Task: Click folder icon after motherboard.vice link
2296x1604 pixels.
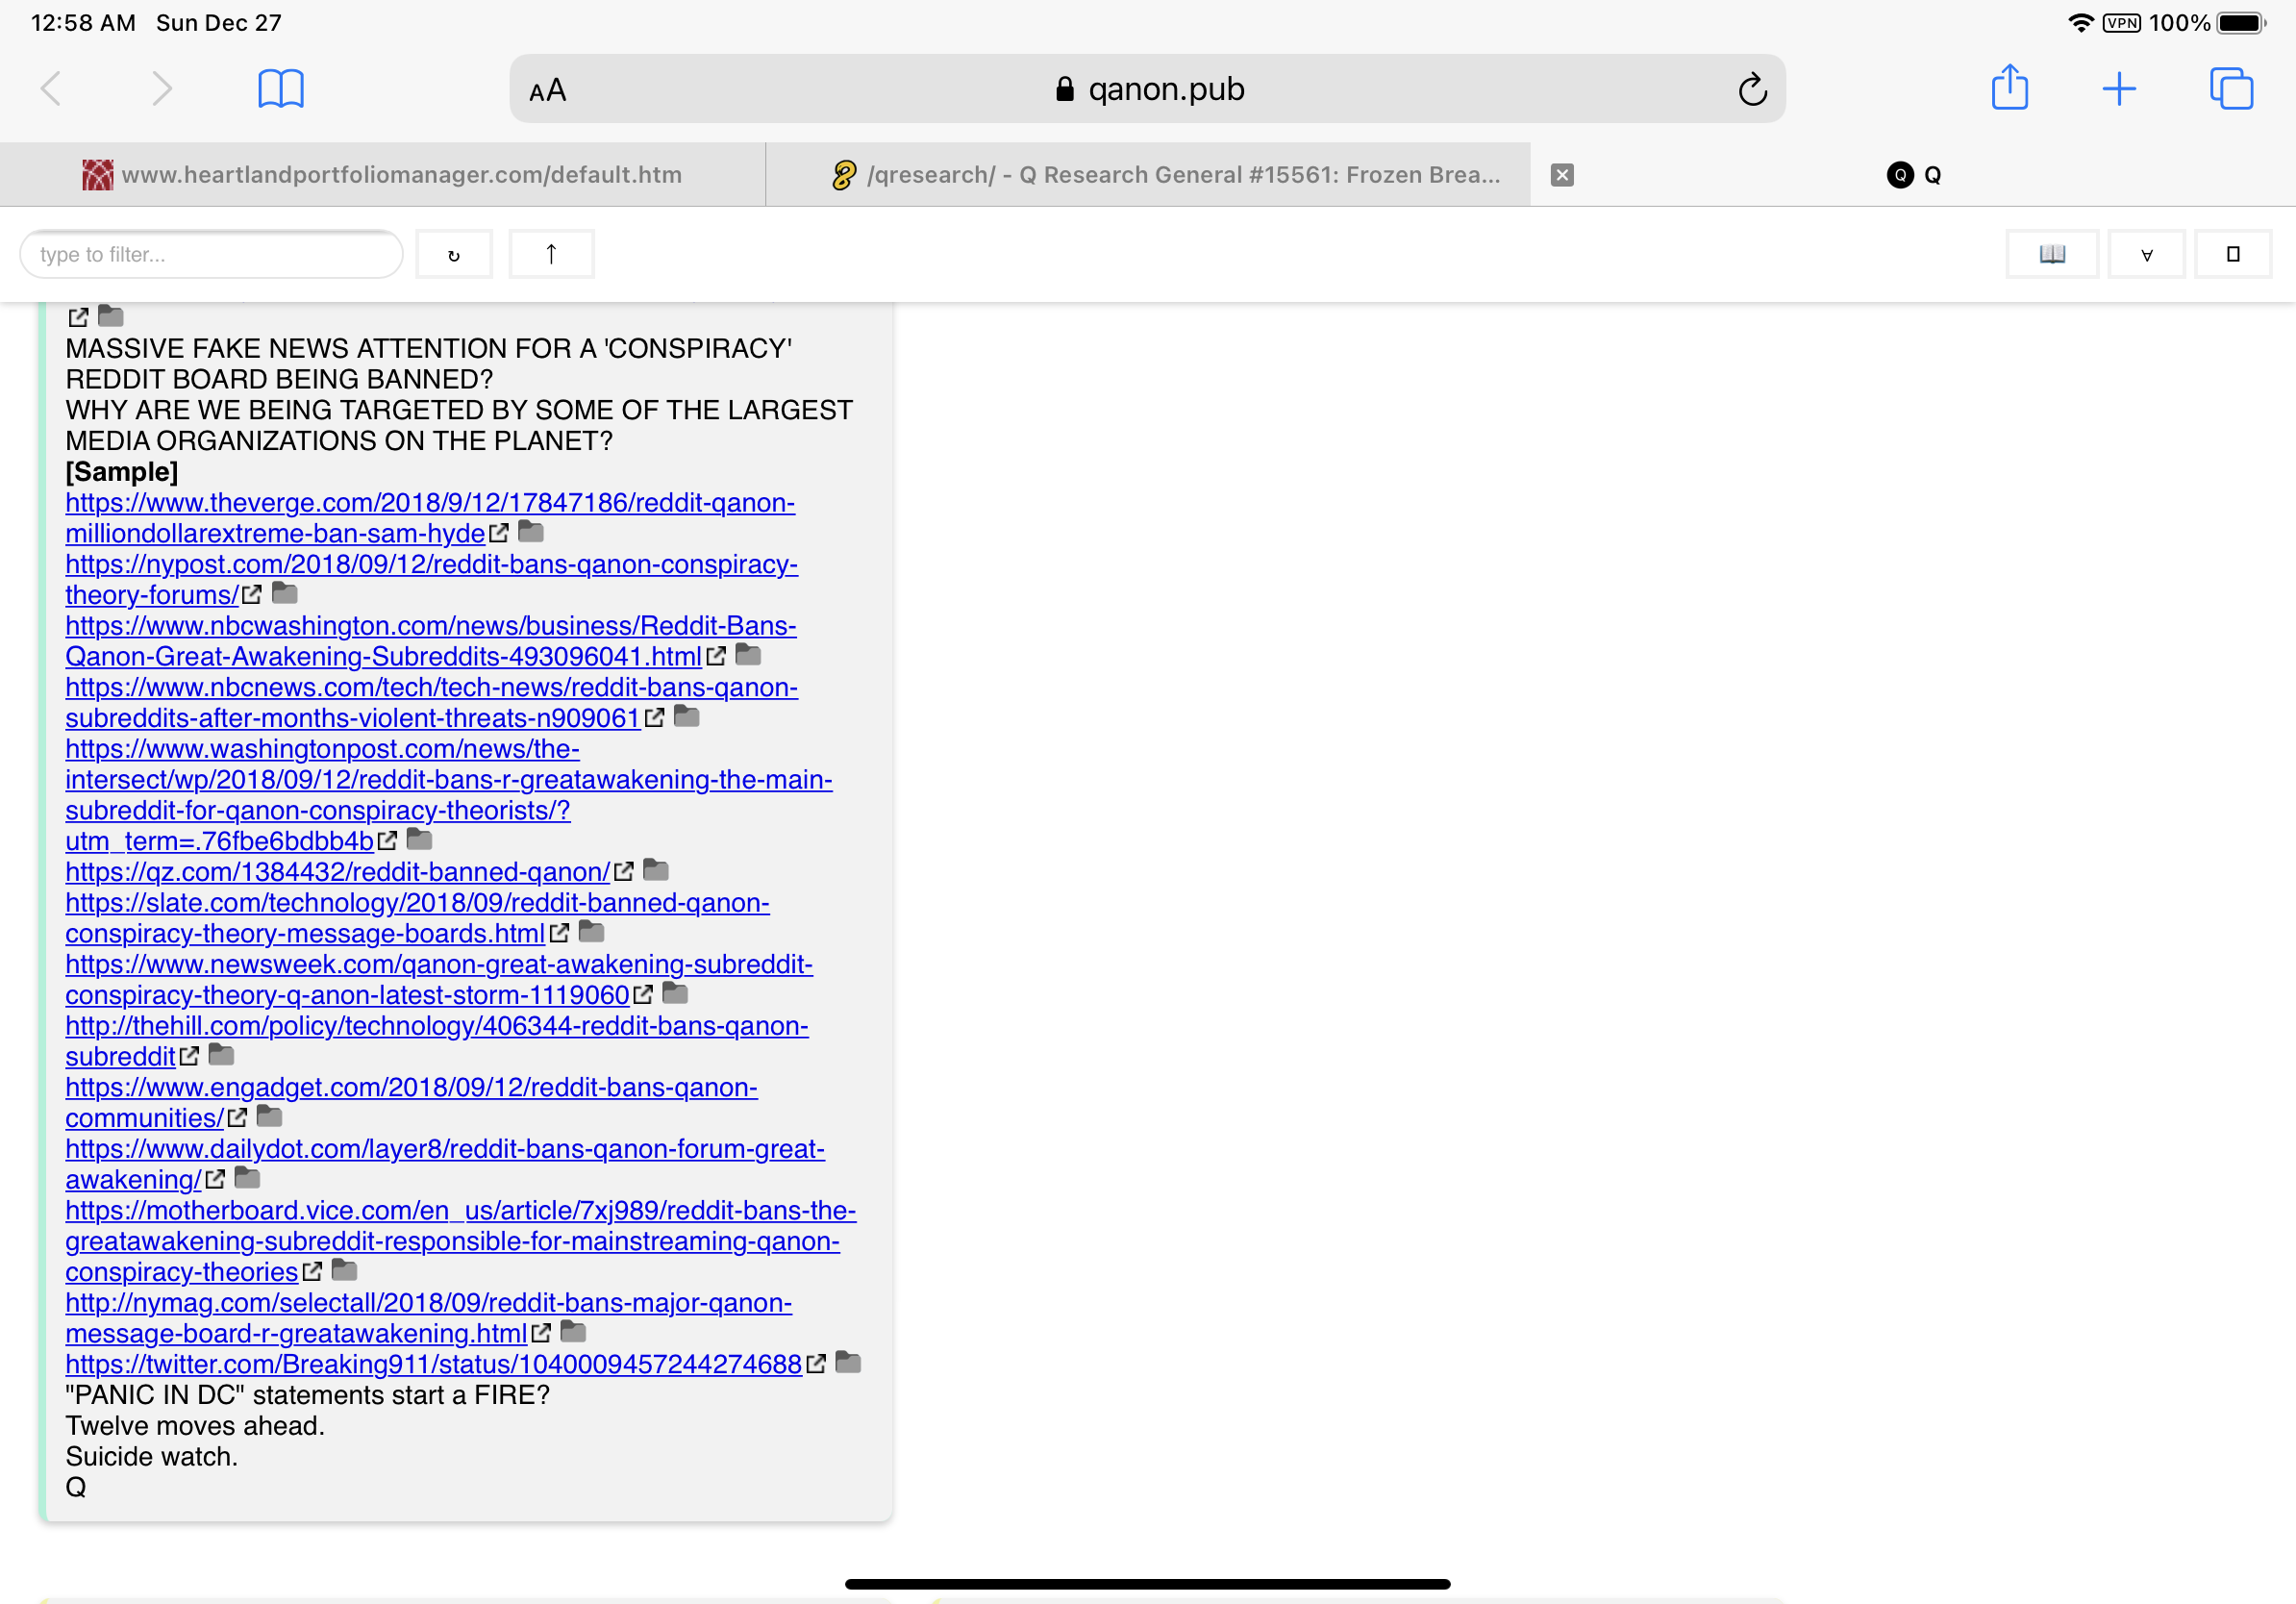Action: (344, 1271)
